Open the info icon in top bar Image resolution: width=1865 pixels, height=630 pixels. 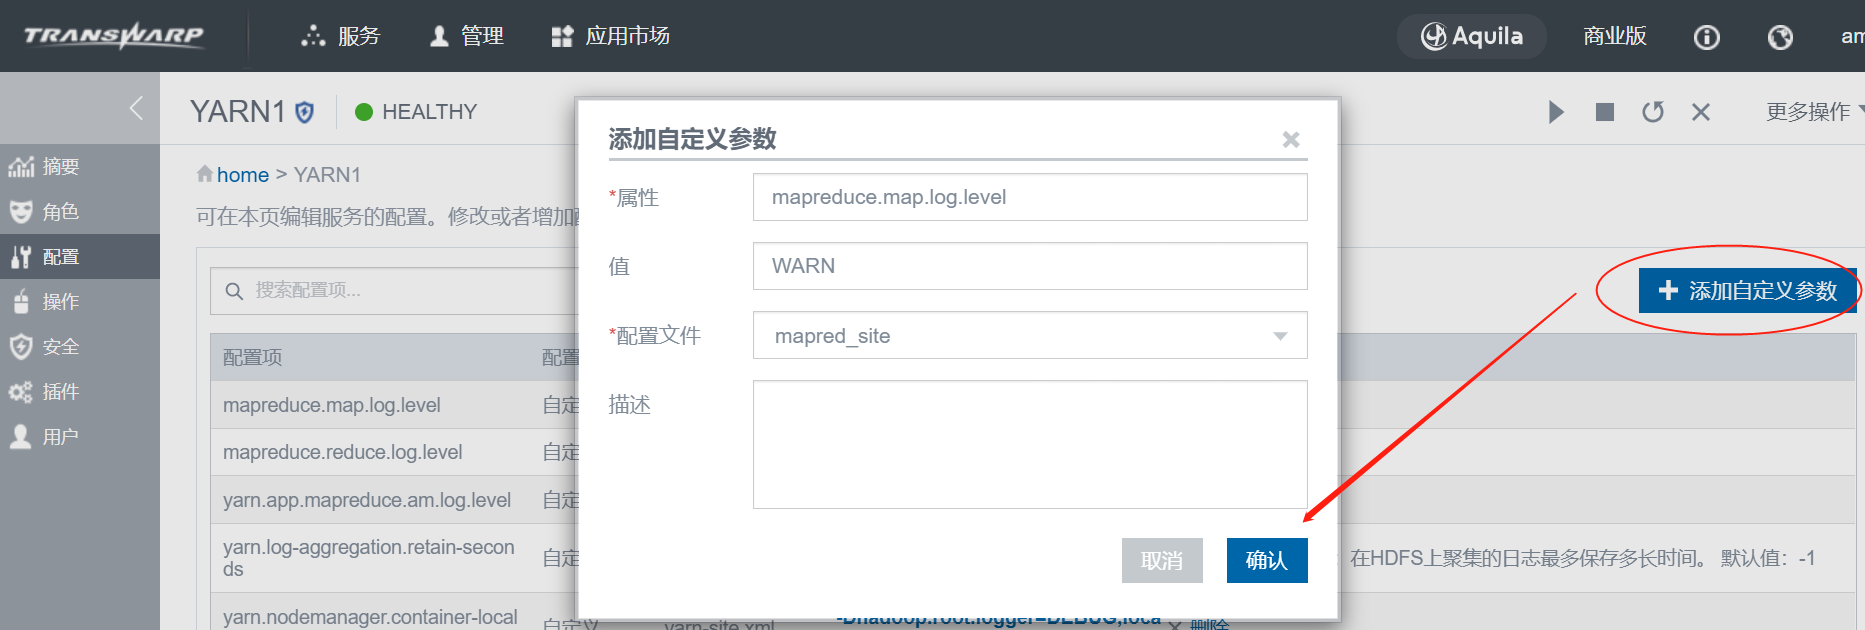1706,37
